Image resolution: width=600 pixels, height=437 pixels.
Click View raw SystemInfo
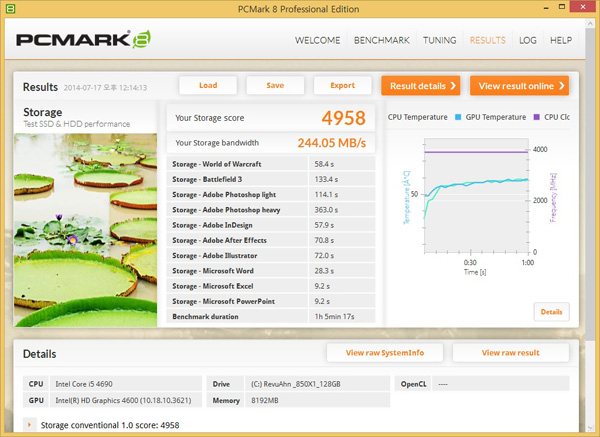click(385, 353)
